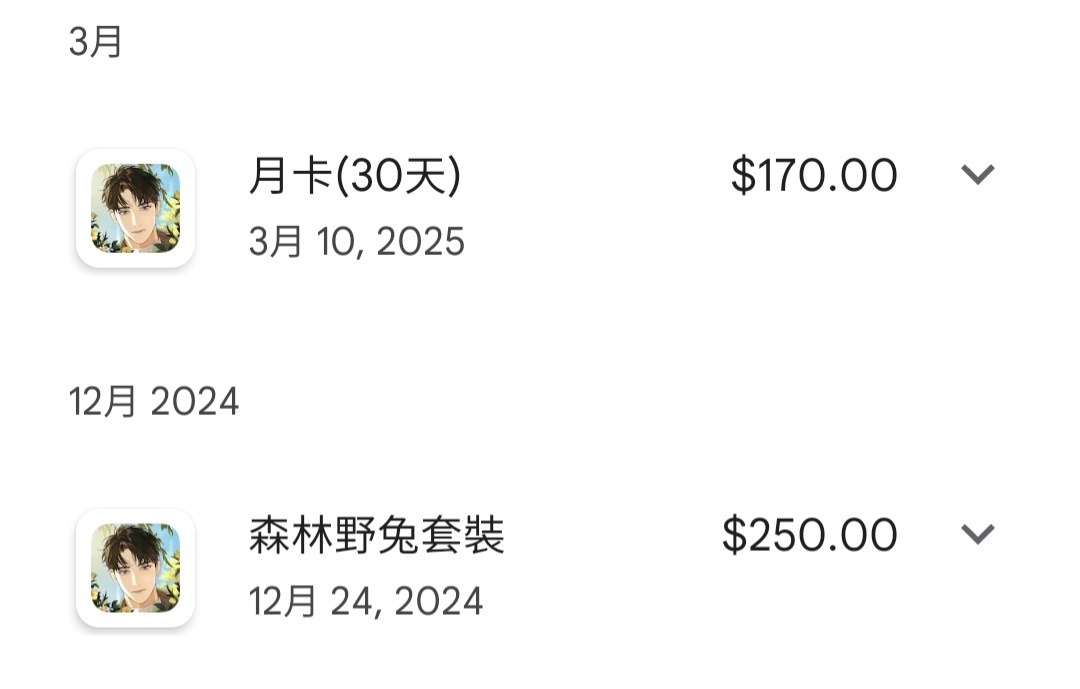The width and height of the screenshot is (1080, 689).
Task: Select the 3月 month section header
Action: coord(96,41)
